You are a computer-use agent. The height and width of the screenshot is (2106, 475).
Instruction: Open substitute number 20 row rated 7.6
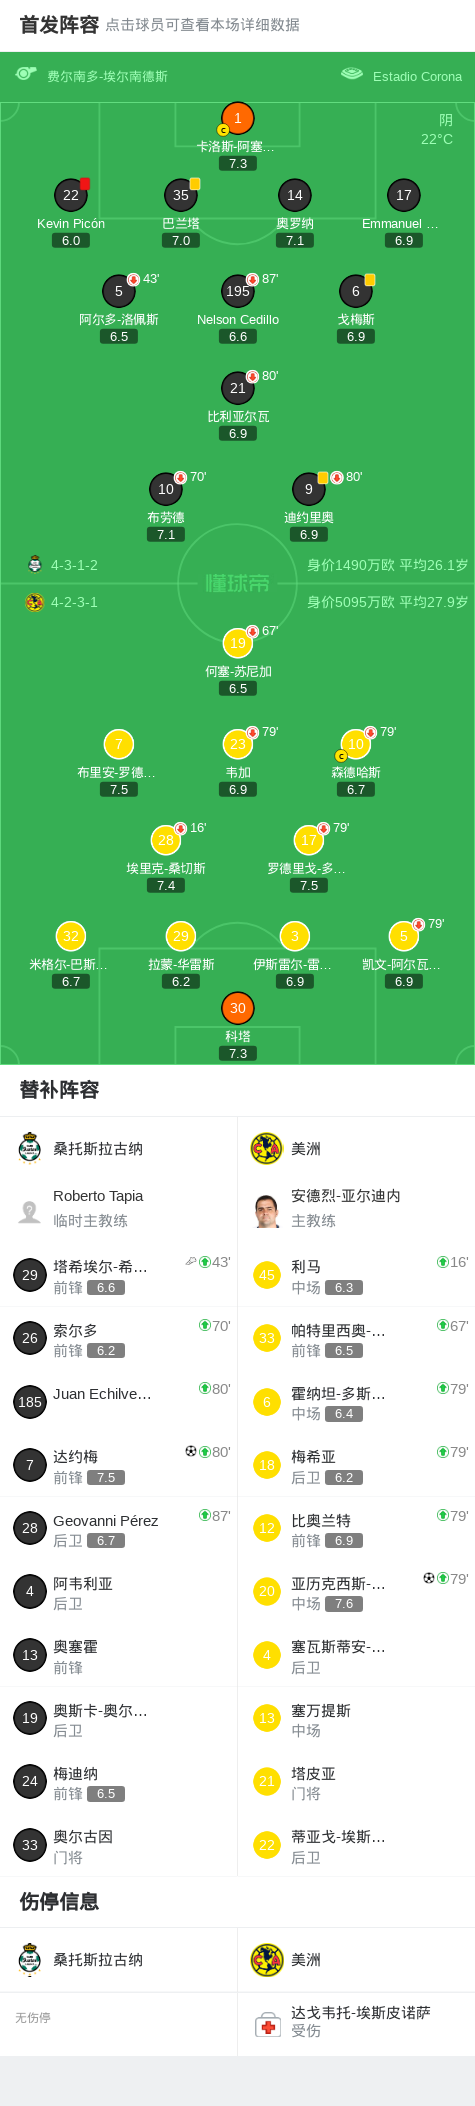tap(356, 1591)
